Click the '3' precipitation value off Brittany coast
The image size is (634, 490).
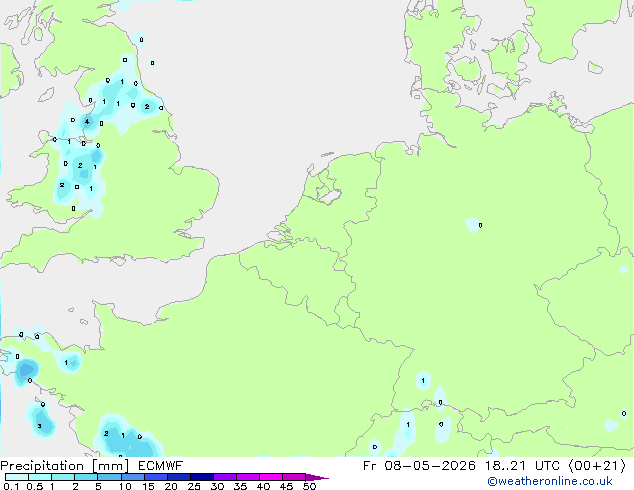39,426
